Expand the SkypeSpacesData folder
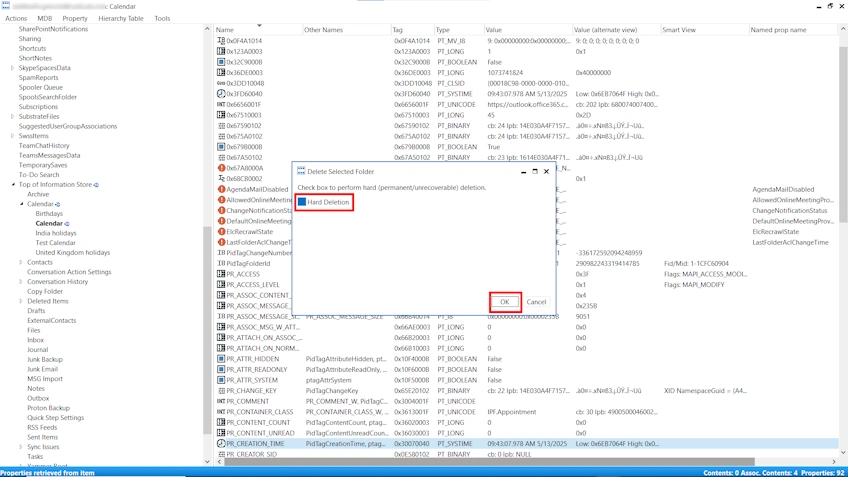848x477 pixels. click(12, 68)
